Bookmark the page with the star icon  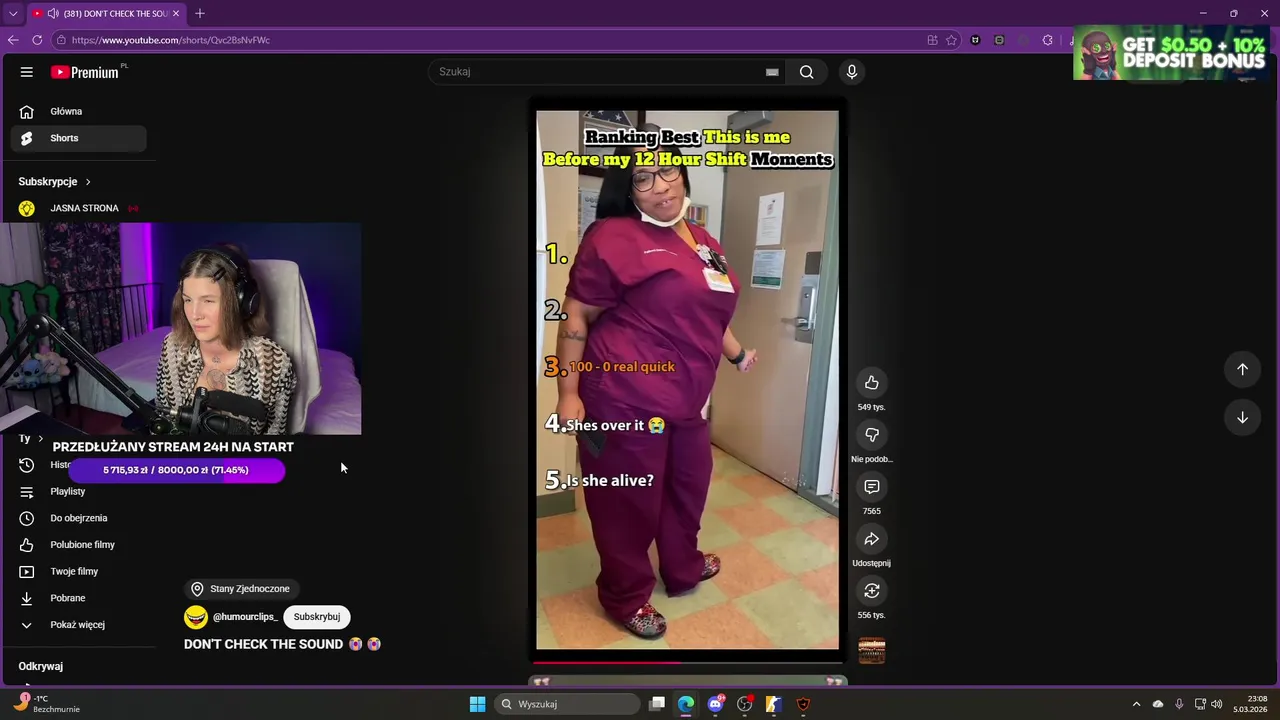952,40
